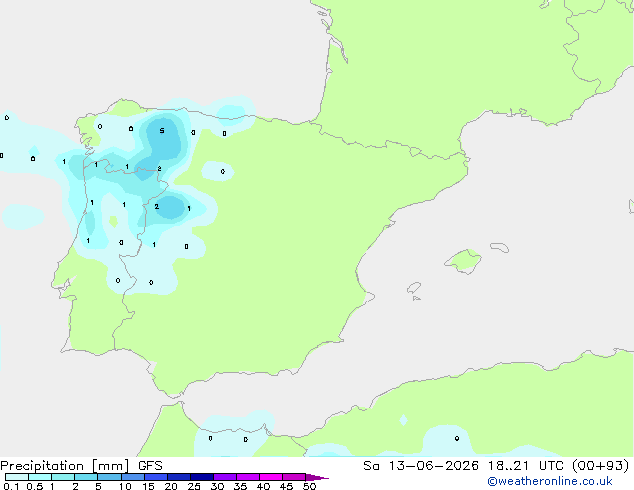The height and width of the screenshot is (490, 634).
Task: Click the "(00+93)" forecast offset text
Action: coord(601,466)
